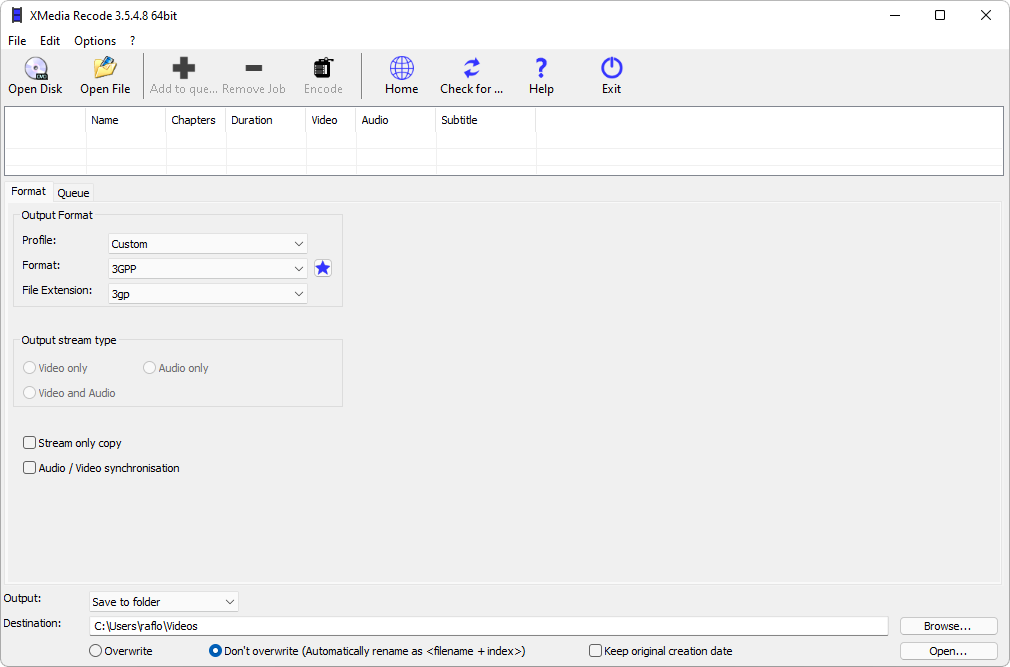Click the Name column header

pyautogui.click(x=126, y=120)
